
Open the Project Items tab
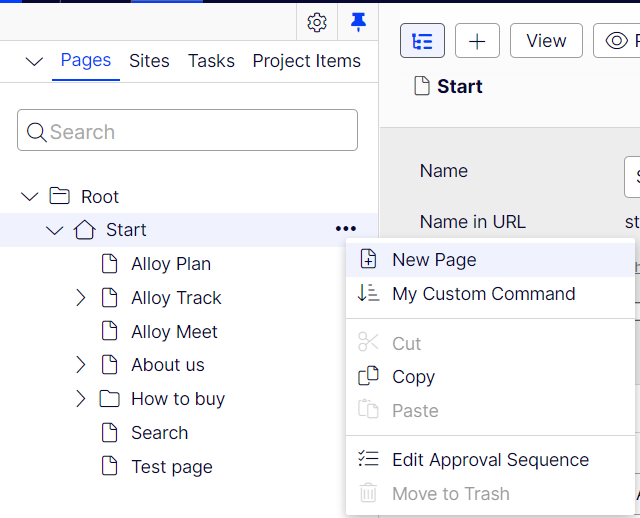[306, 61]
